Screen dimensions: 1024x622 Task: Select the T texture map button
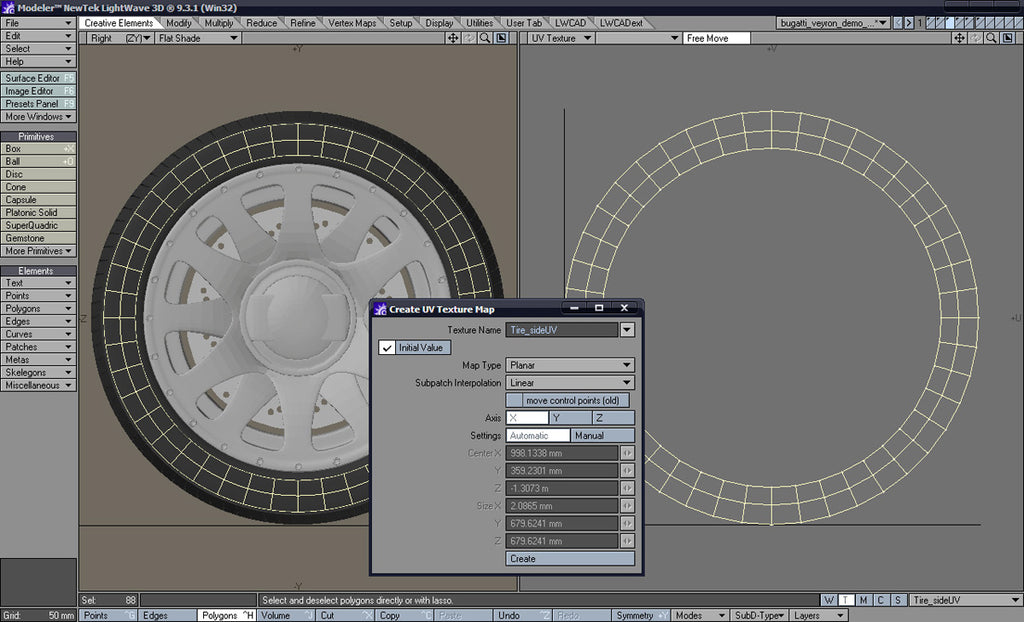coord(846,600)
